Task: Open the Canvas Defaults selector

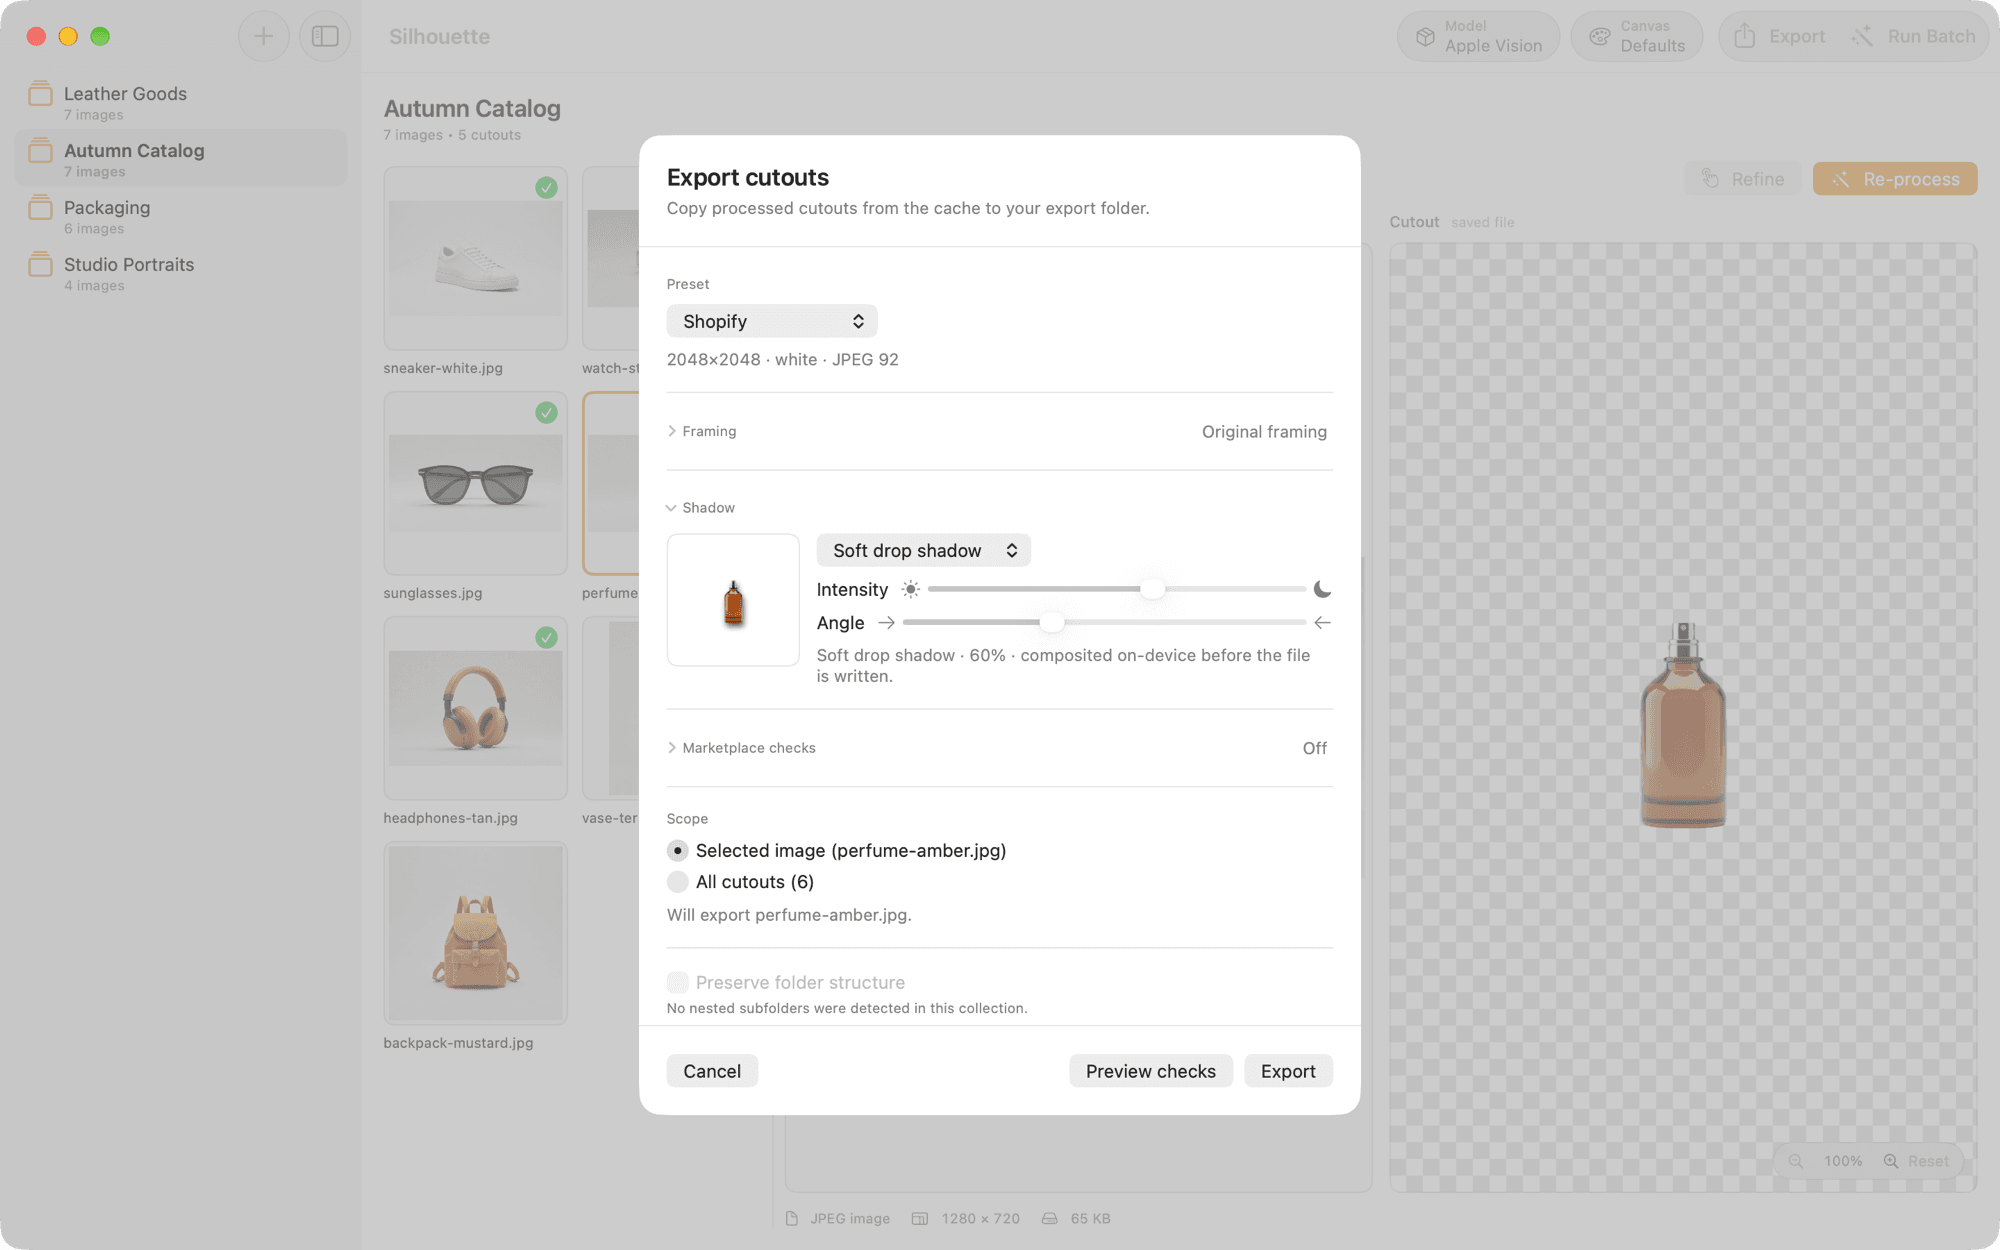Action: click(1637, 36)
